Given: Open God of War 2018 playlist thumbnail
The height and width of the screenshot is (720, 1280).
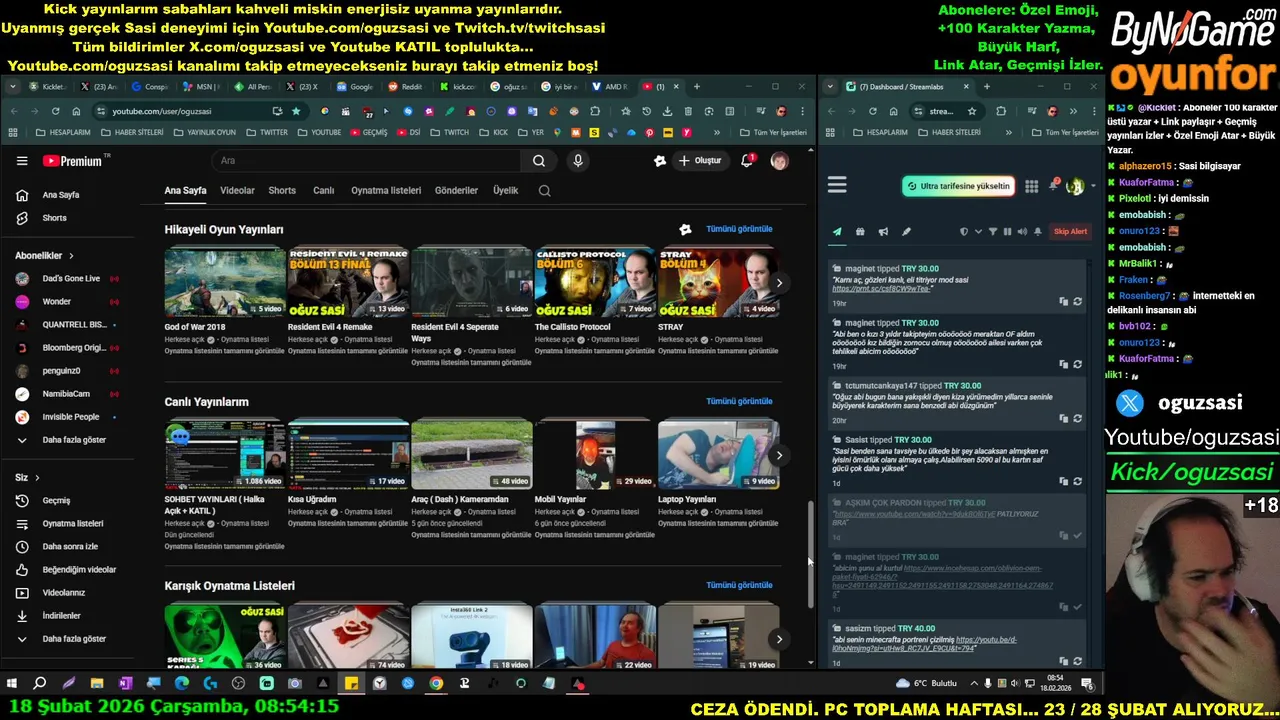Looking at the screenshot, I should click(x=225, y=282).
